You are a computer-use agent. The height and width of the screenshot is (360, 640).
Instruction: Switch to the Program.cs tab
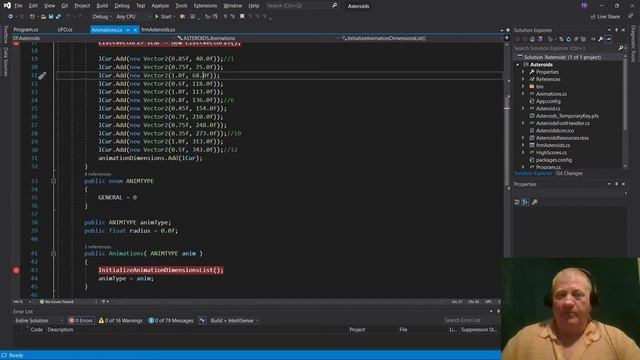coord(26,29)
